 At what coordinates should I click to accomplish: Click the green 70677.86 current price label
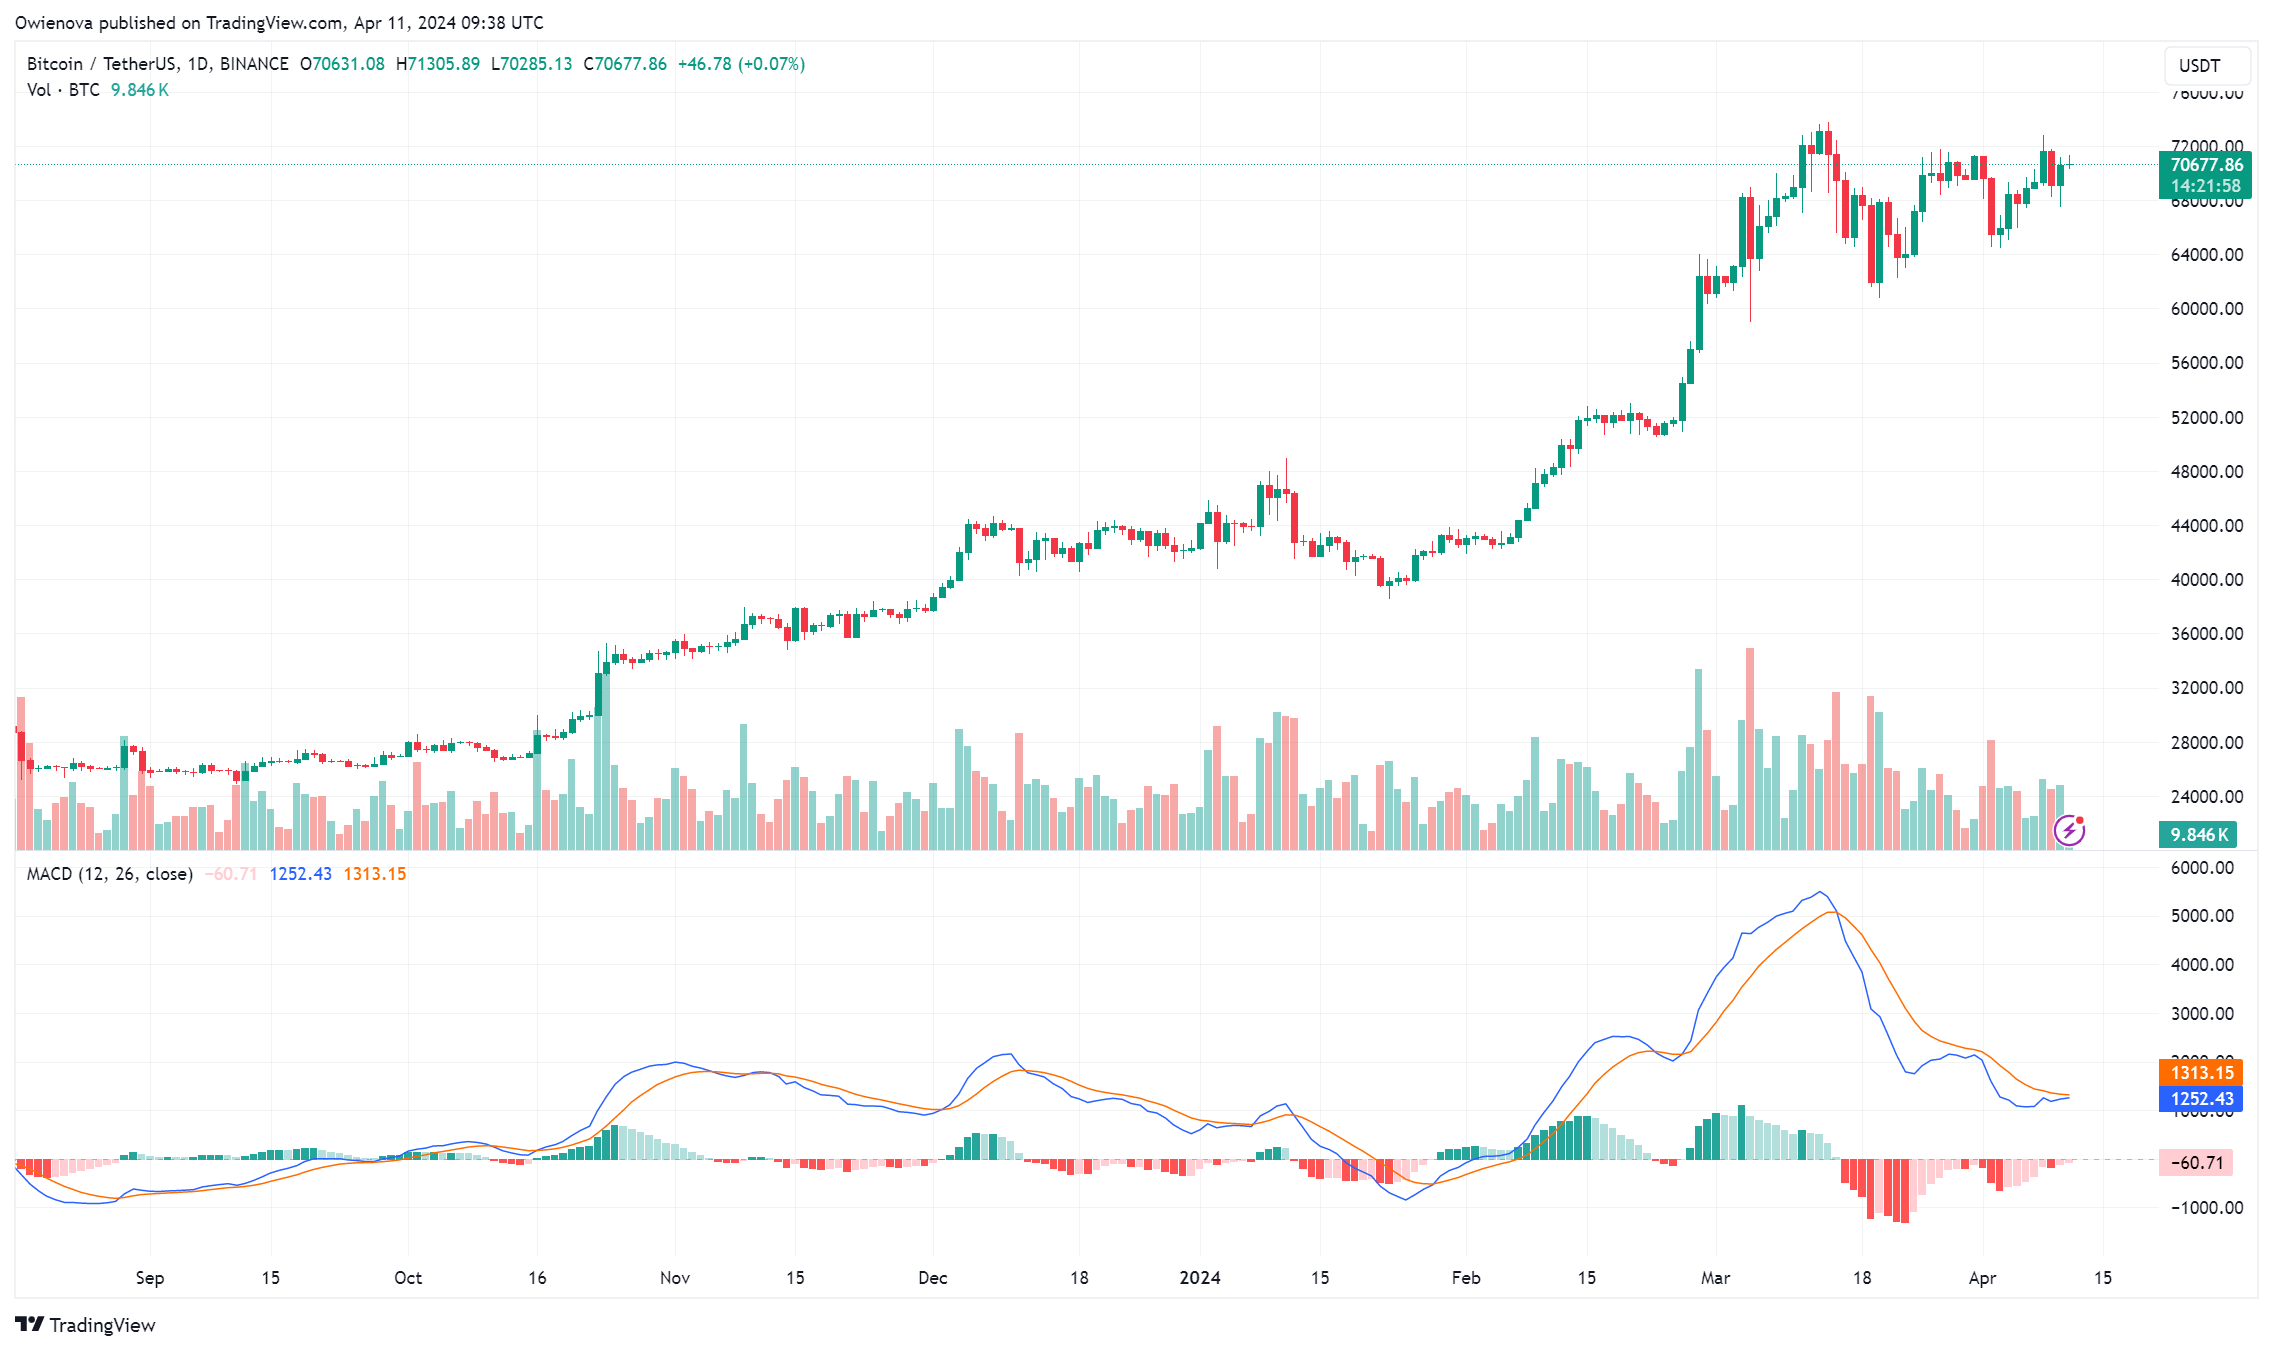coord(2205,165)
